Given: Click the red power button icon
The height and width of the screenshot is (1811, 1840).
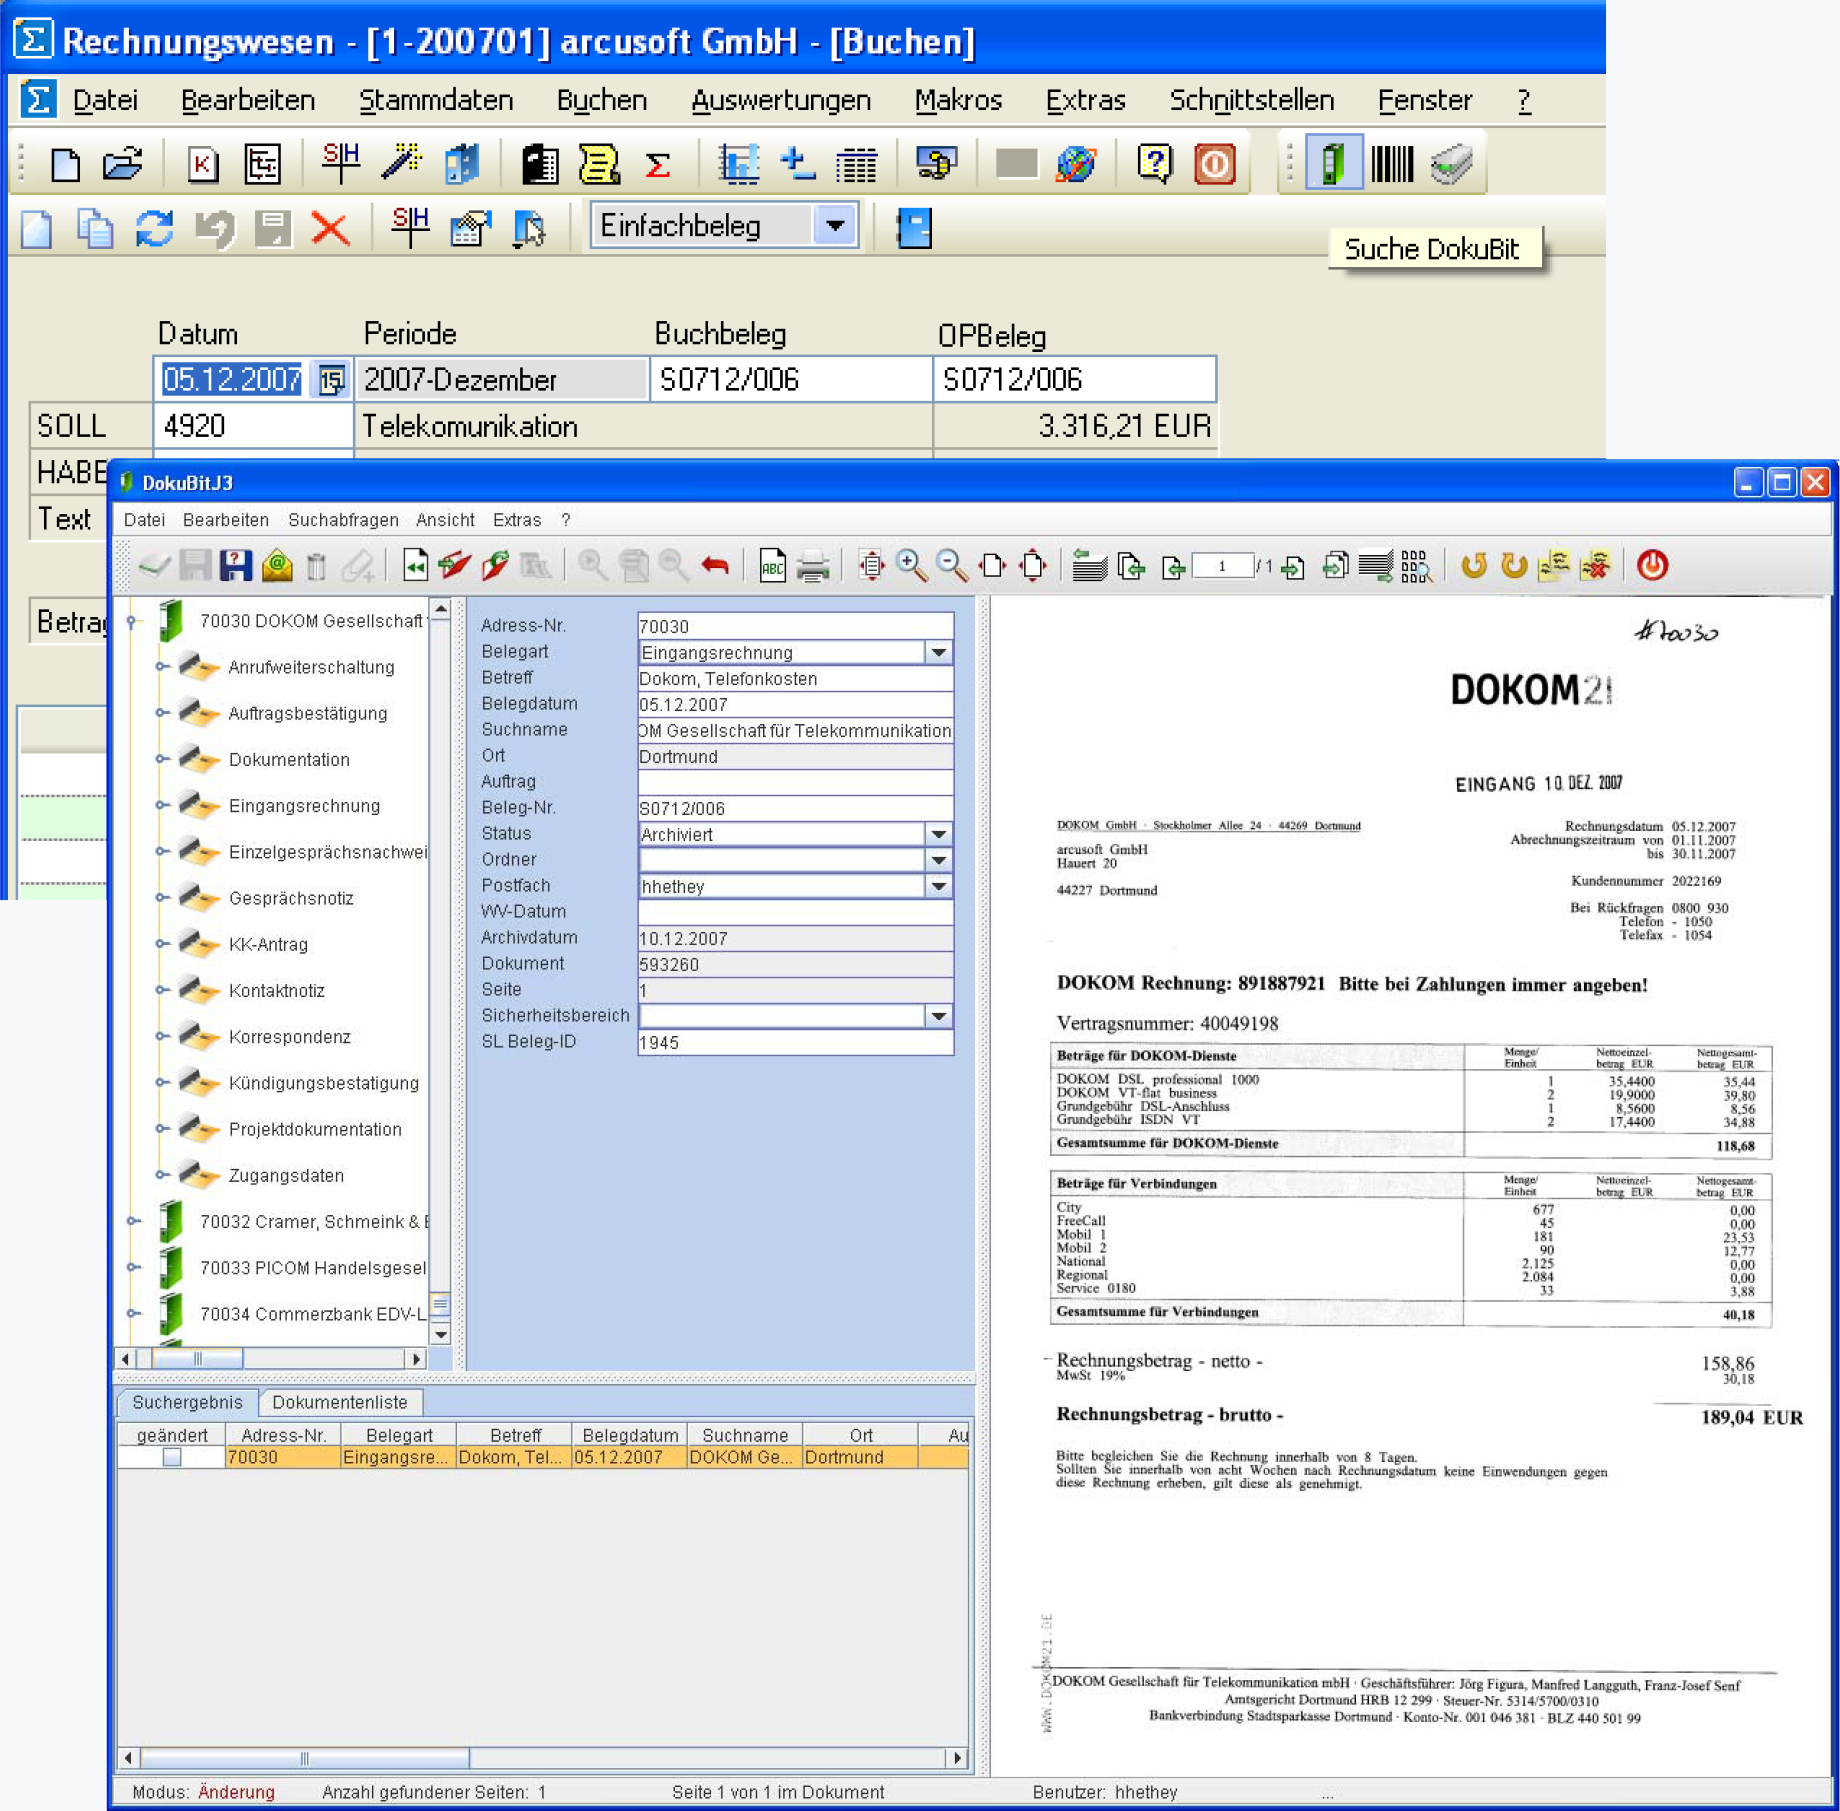Looking at the screenshot, I should [x=1652, y=566].
